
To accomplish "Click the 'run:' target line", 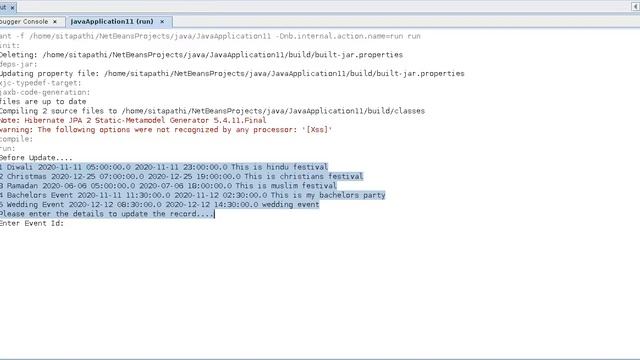I will tap(7, 148).
